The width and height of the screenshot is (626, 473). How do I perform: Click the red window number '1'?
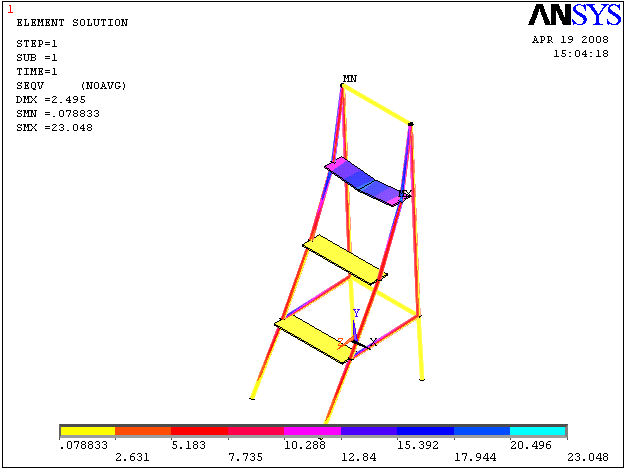coord(10,9)
